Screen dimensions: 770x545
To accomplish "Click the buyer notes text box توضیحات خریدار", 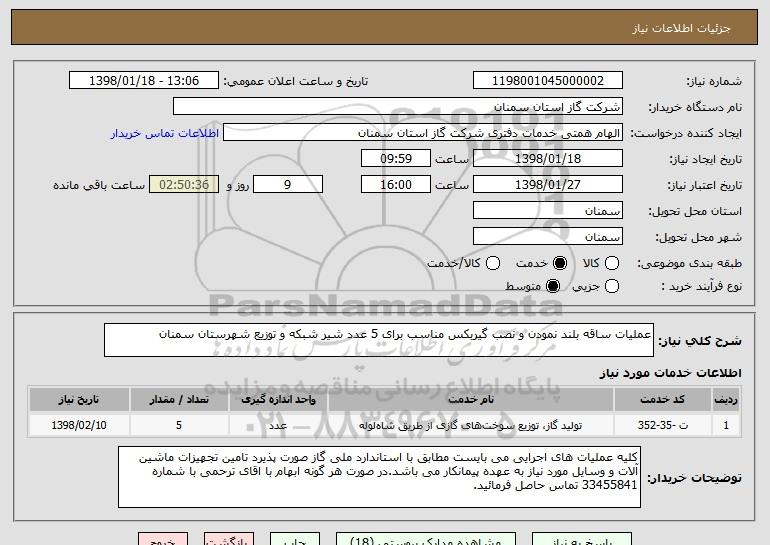I will (379, 477).
